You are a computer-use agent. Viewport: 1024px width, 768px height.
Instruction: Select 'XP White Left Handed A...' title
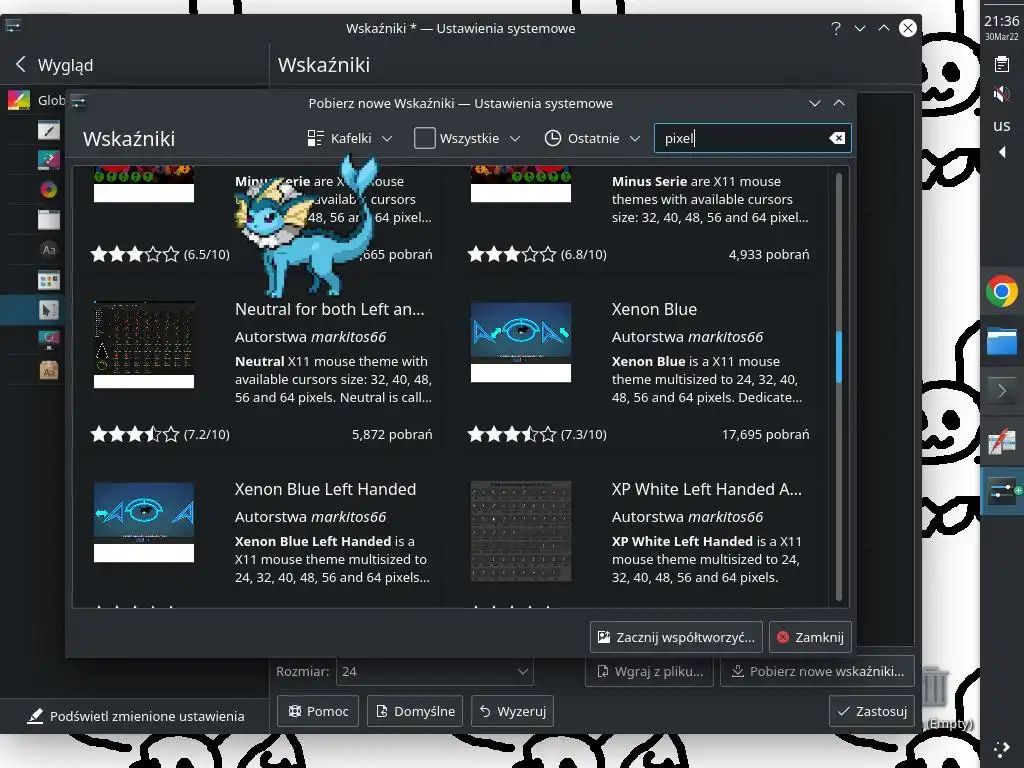coord(707,489)
